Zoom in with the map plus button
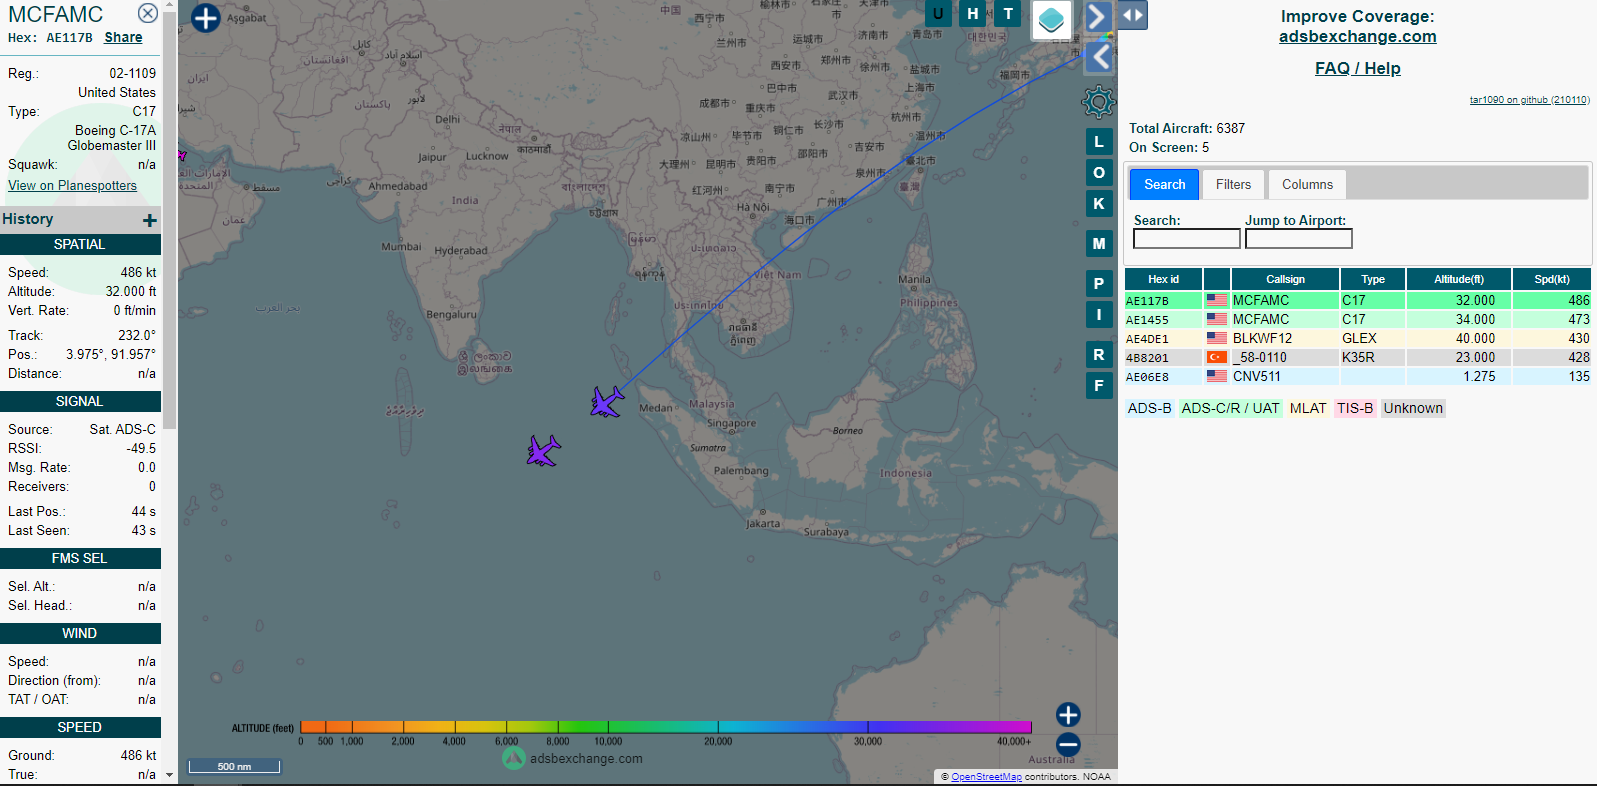Viewport: 1597px width, 786px height. [x=1068, y=714]
